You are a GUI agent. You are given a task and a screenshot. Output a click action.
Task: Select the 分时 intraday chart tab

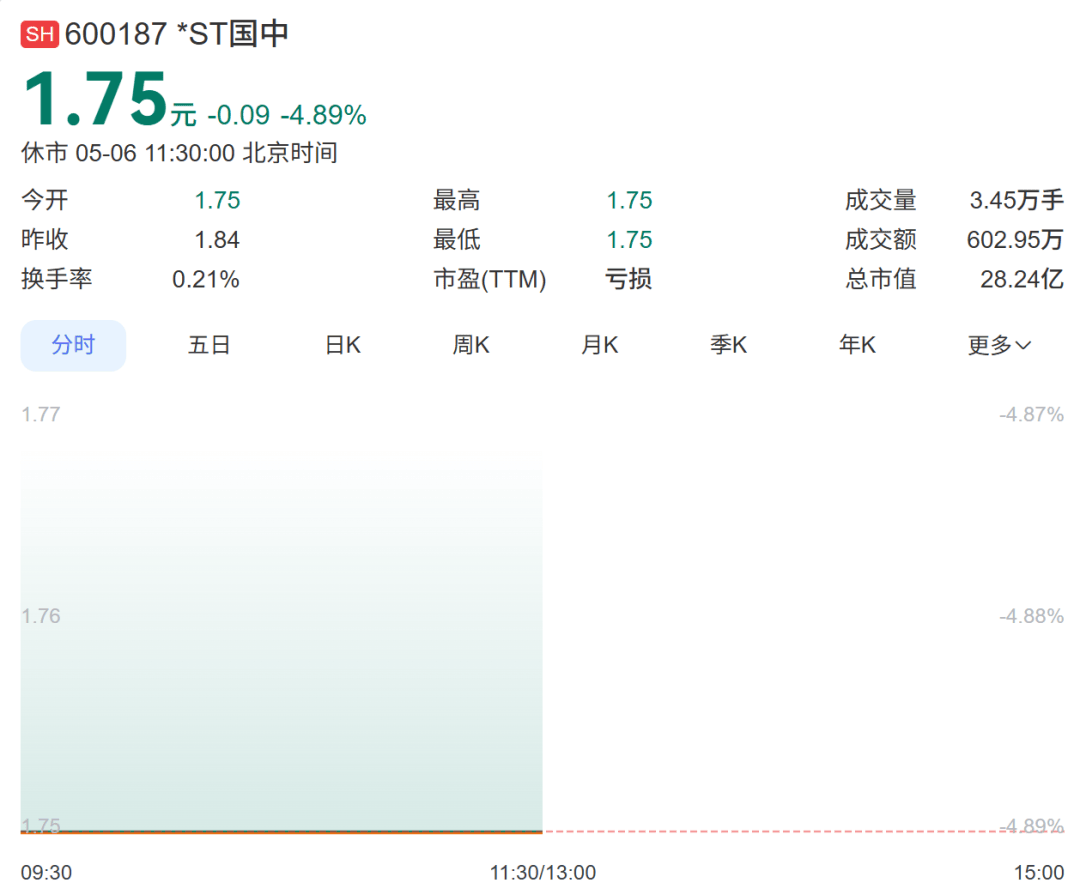[x=73, y=345]
